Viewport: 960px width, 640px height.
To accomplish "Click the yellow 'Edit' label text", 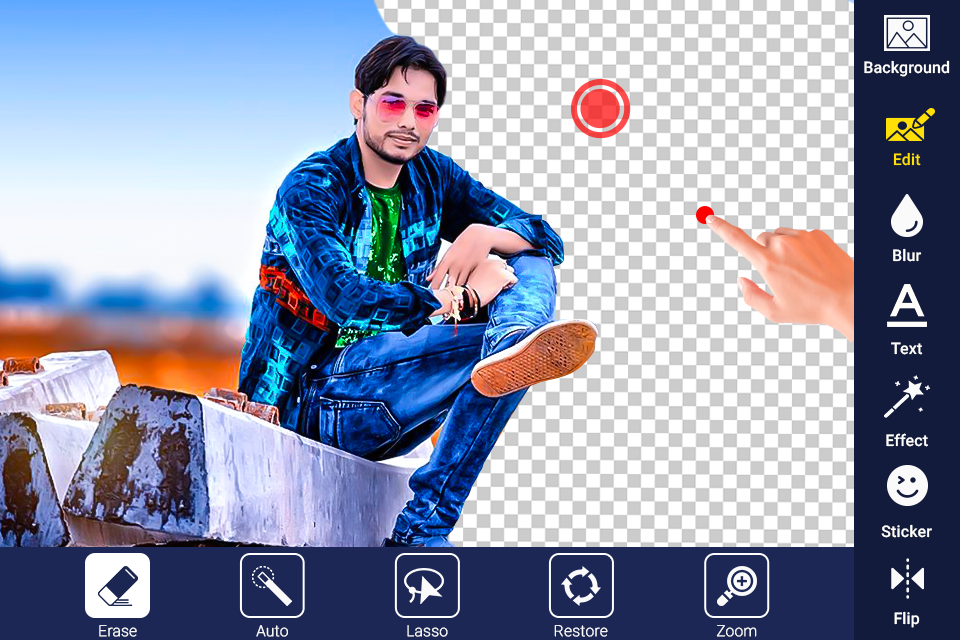I will click(906, 160).
